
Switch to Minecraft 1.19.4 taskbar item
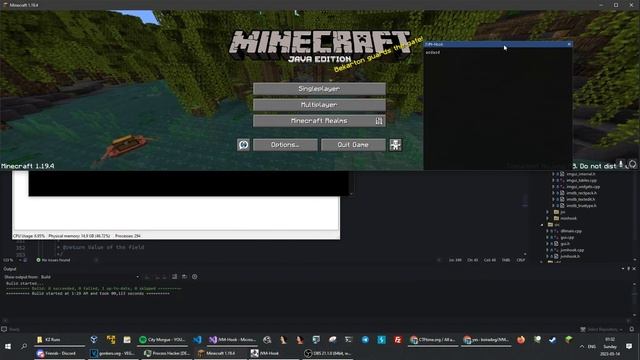(220, 353)
